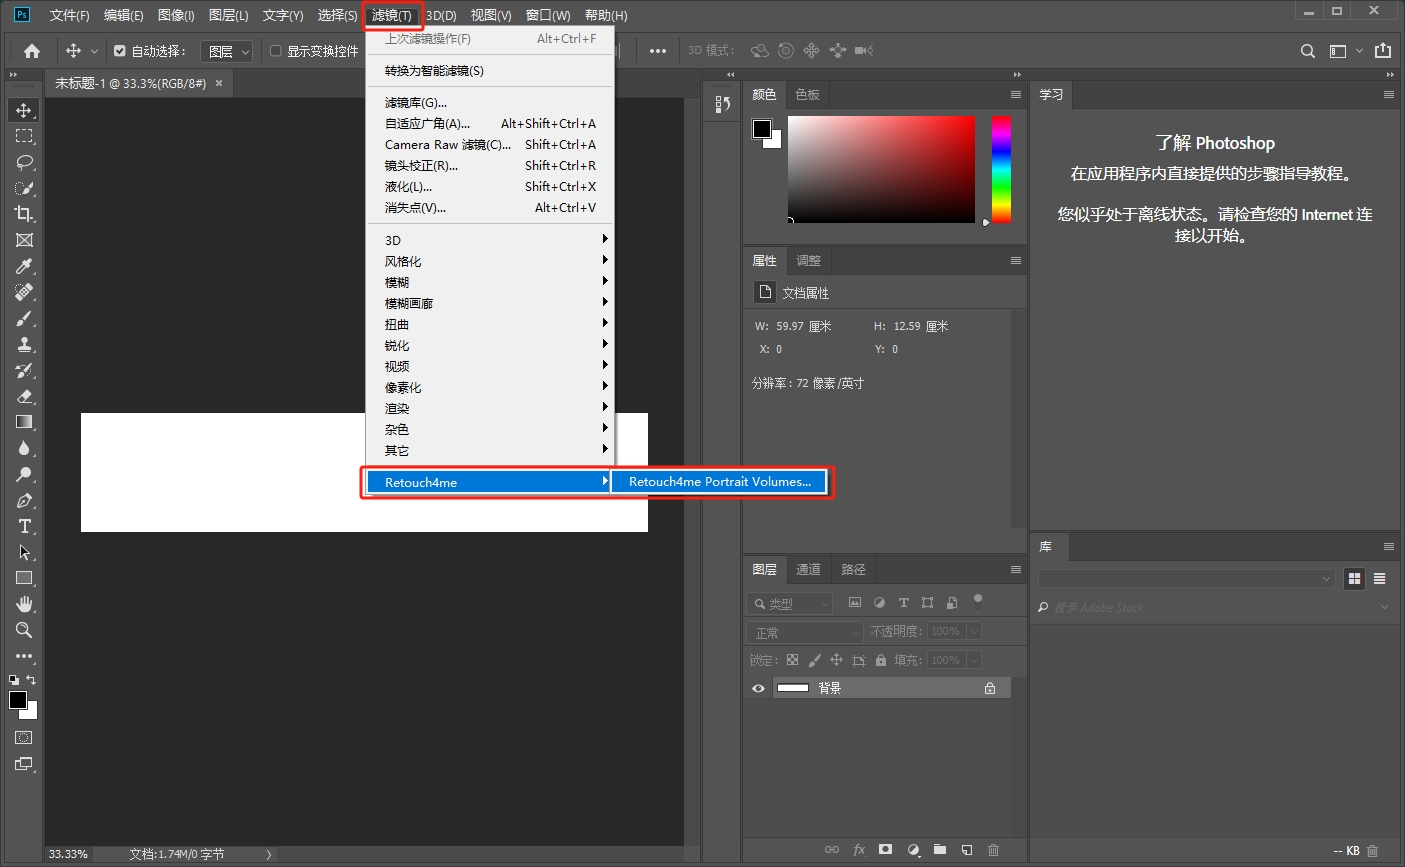Open the layer filter 类型 dropdown
1405x867 pixels.
790,603
